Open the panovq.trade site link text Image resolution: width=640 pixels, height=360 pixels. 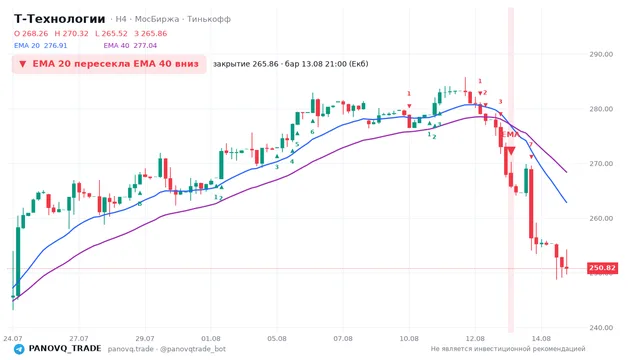click(x=131, y=349)
